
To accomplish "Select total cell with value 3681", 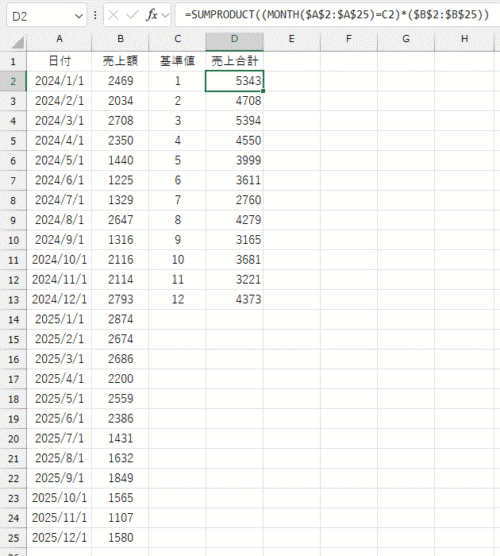I will pos(234,260).
